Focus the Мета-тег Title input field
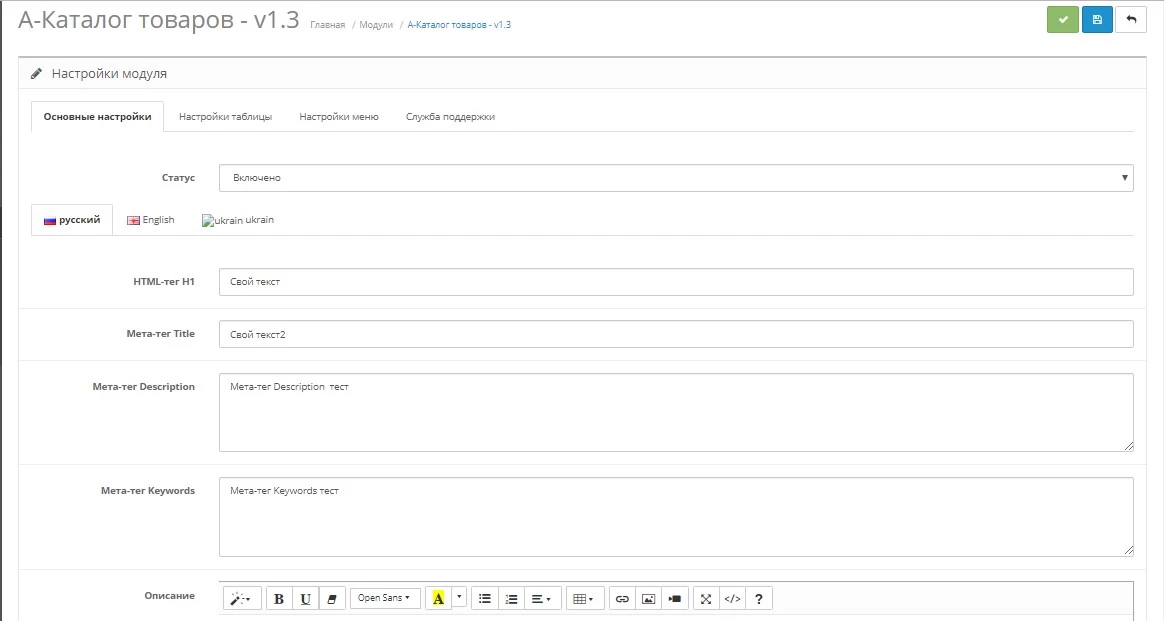The width and height of the screenshot is (1164, 621). tap(676, 334)
